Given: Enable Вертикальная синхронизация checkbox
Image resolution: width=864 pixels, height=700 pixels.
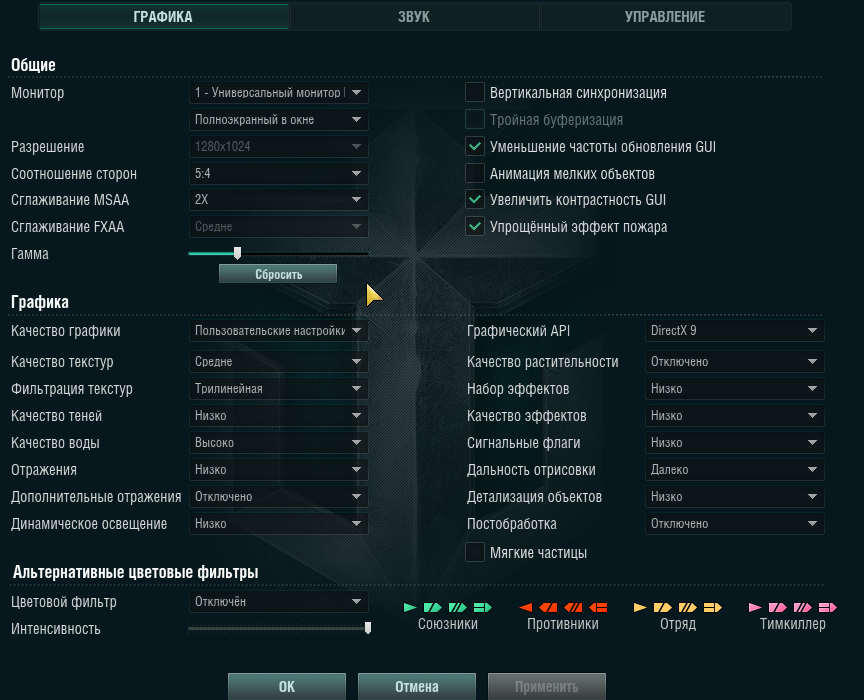Looking at the screenshot, I should point(474,93).
